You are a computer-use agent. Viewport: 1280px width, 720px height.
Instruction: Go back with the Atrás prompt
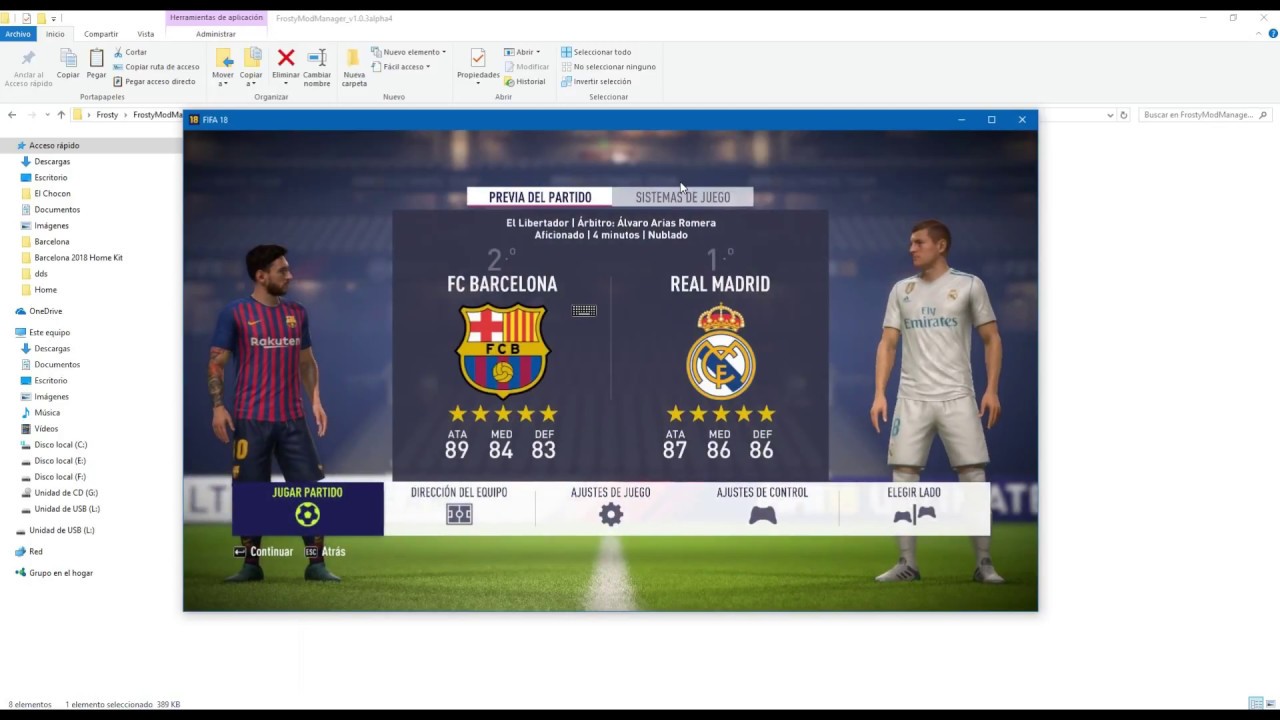325,552
